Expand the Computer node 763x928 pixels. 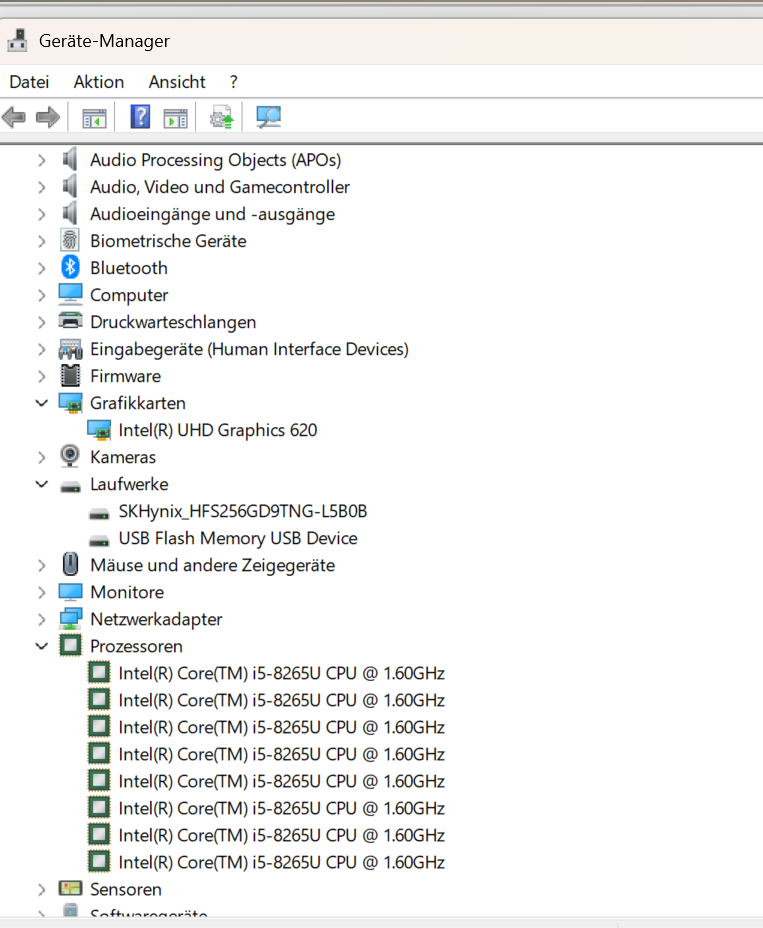point(41,295)
